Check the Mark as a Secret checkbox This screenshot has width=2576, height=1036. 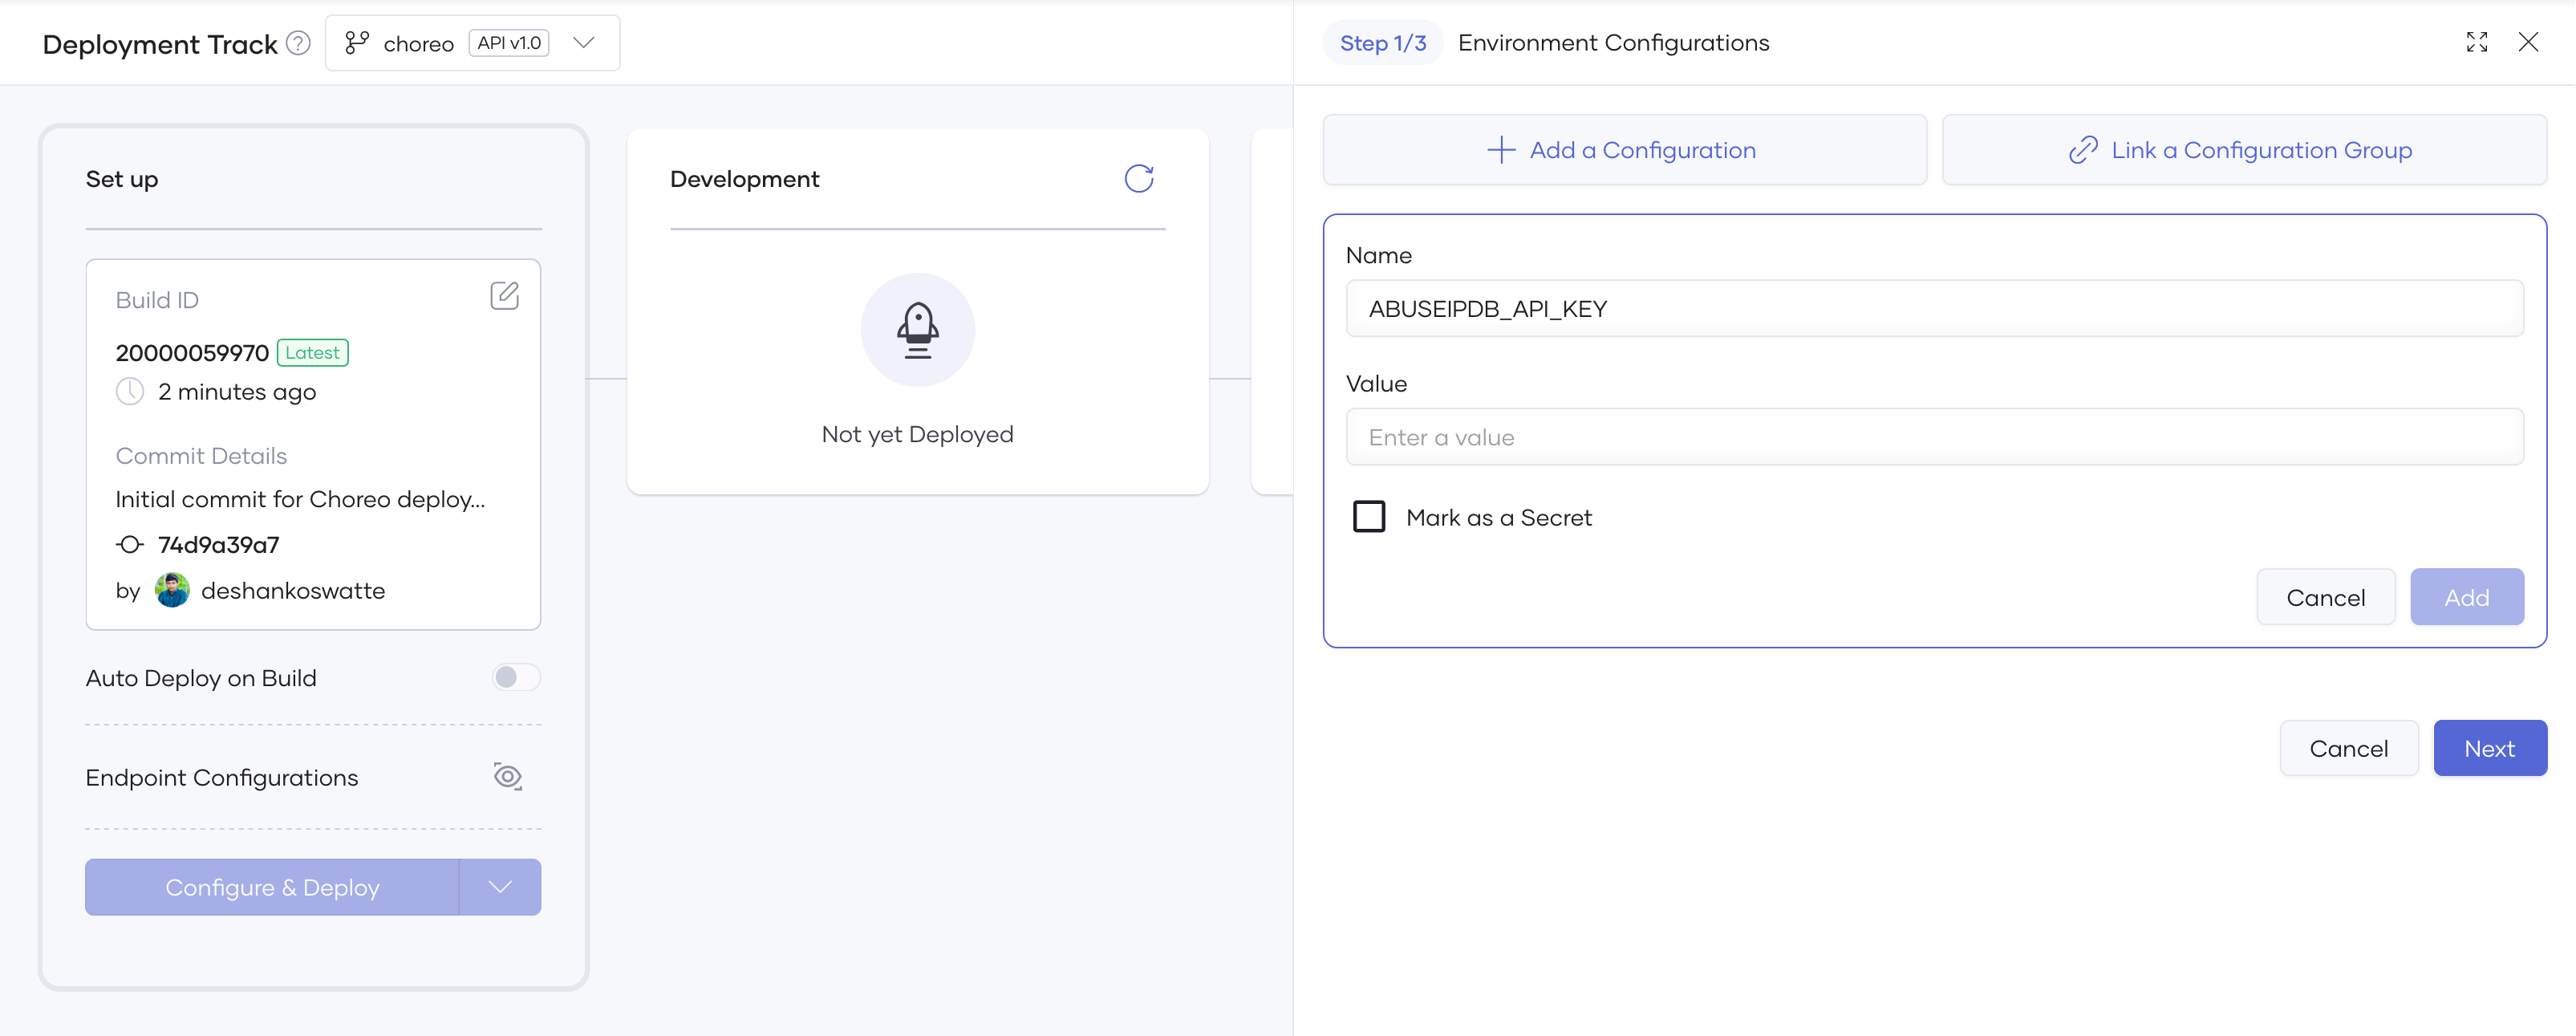pyautogui.click(x=1369, y=516)
